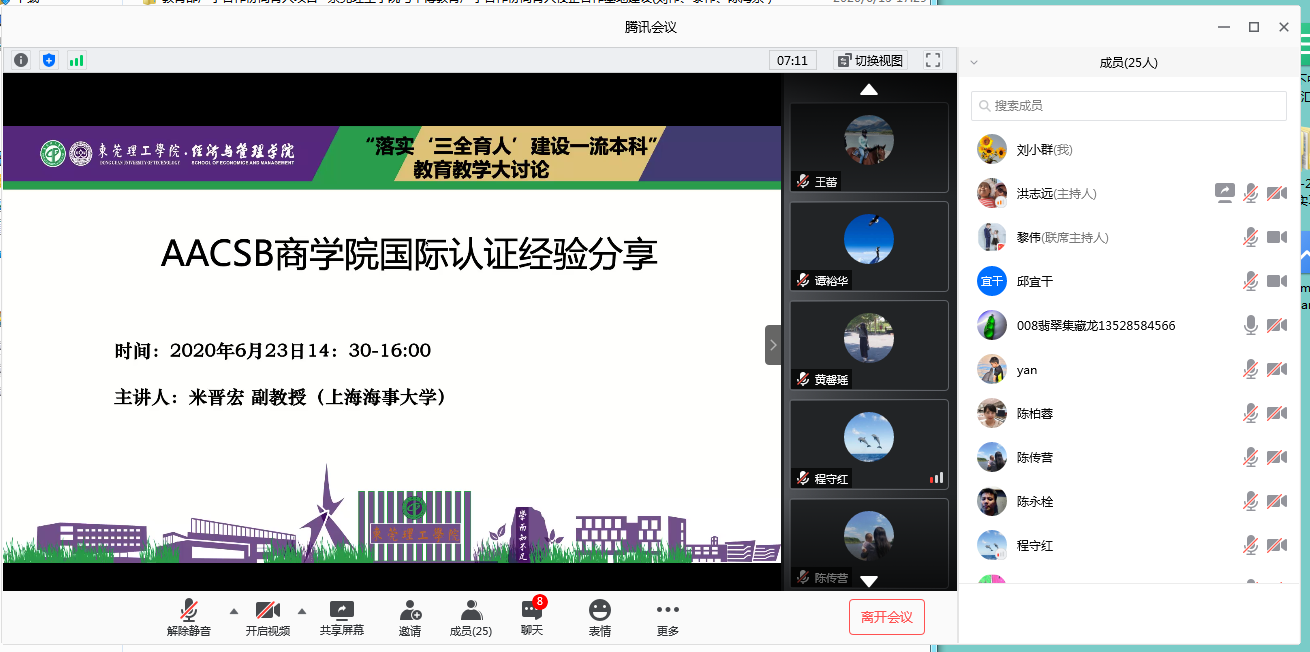Screen dimensions: 1310x652
Task: Toggle camera icon for 洪志远
Action: [1277, 193]
